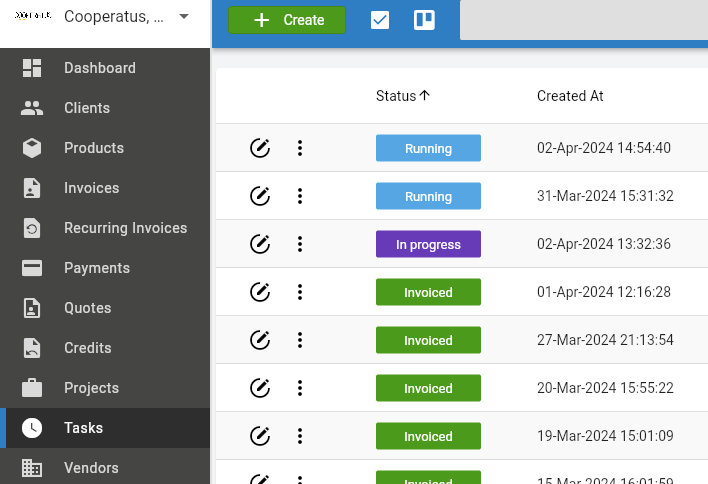This screenshot has width=708, height=484.
Task: Click date 01-Apr-2024 12:16:28
Action: (604, 292)
